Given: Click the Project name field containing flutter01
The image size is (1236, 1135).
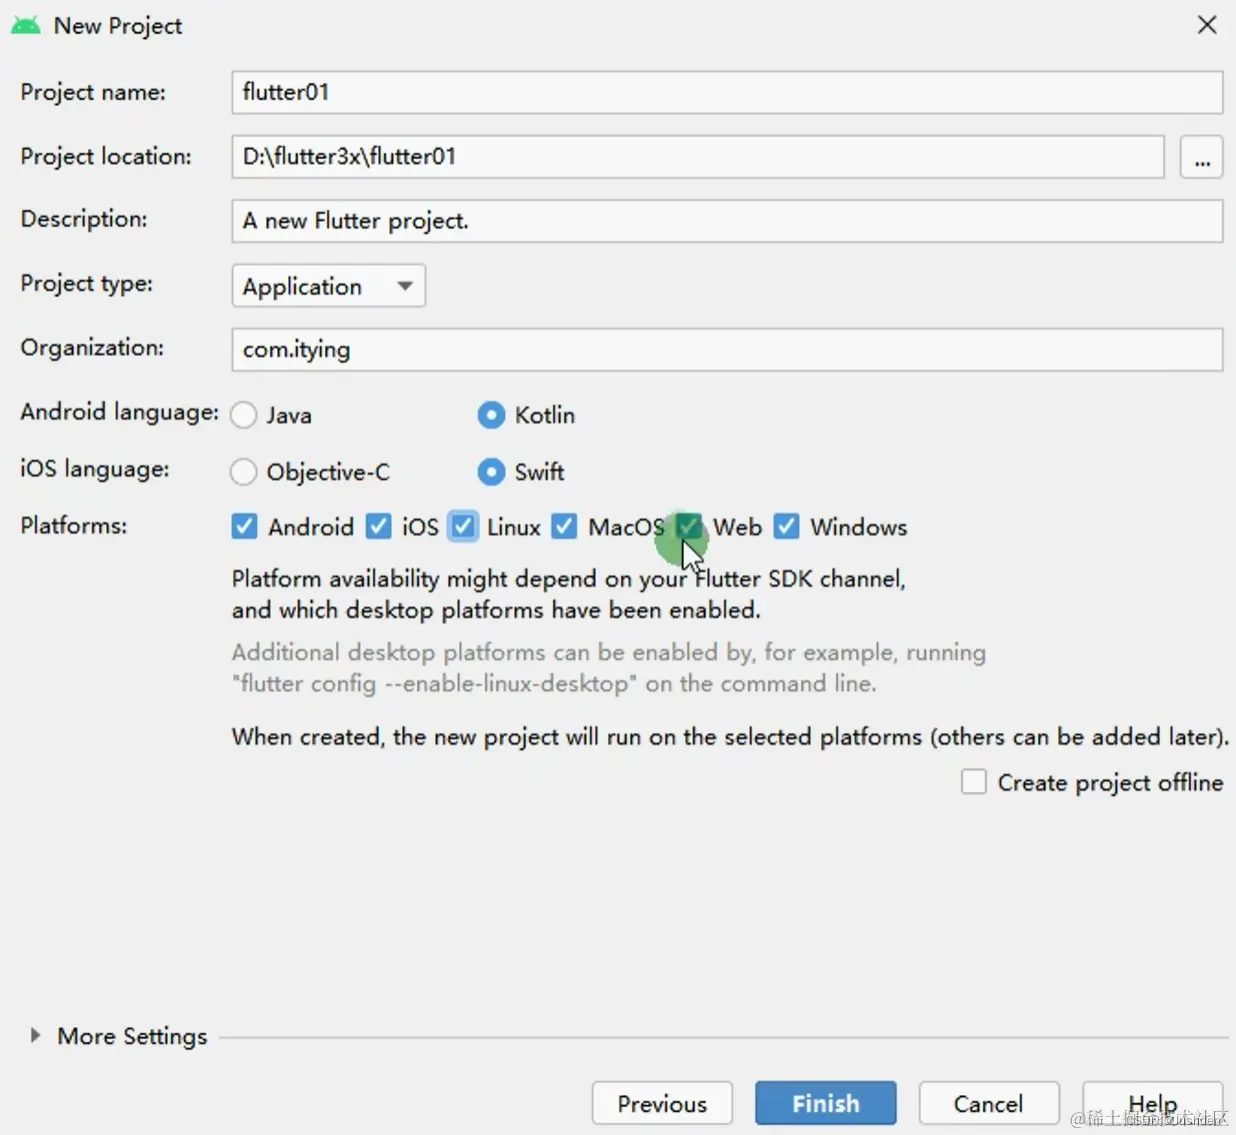Looking at the screenshot, I should pyautogui.click(x=727, y=92).
